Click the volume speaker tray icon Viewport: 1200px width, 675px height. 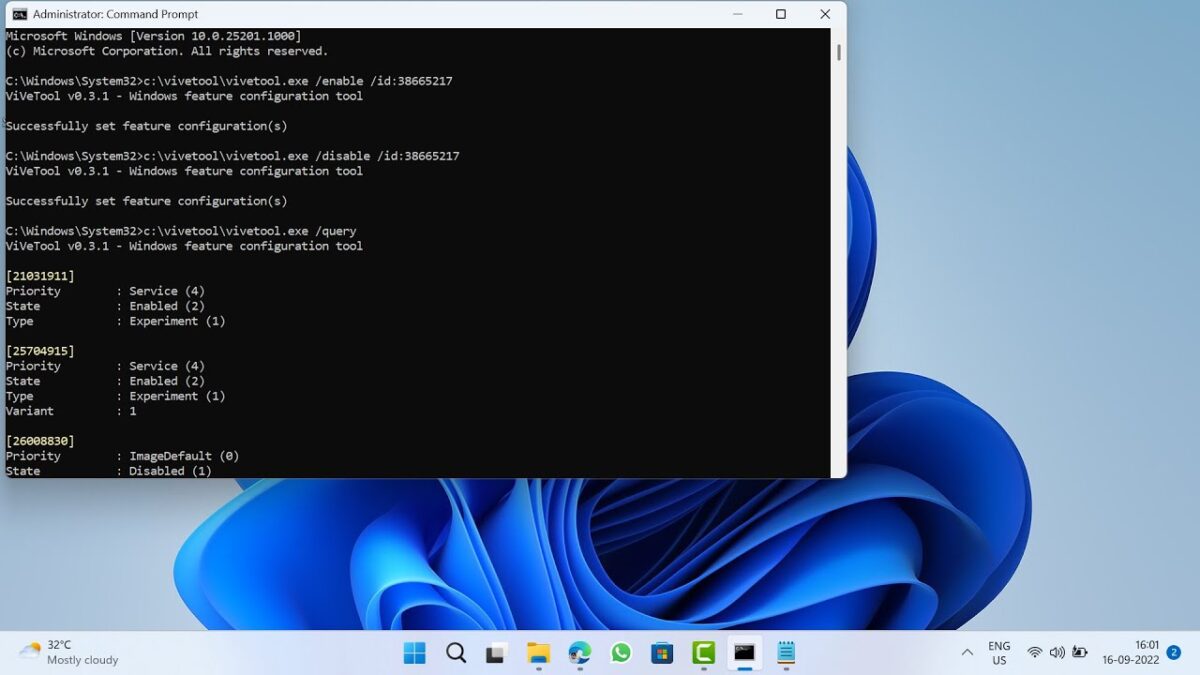1057,653
